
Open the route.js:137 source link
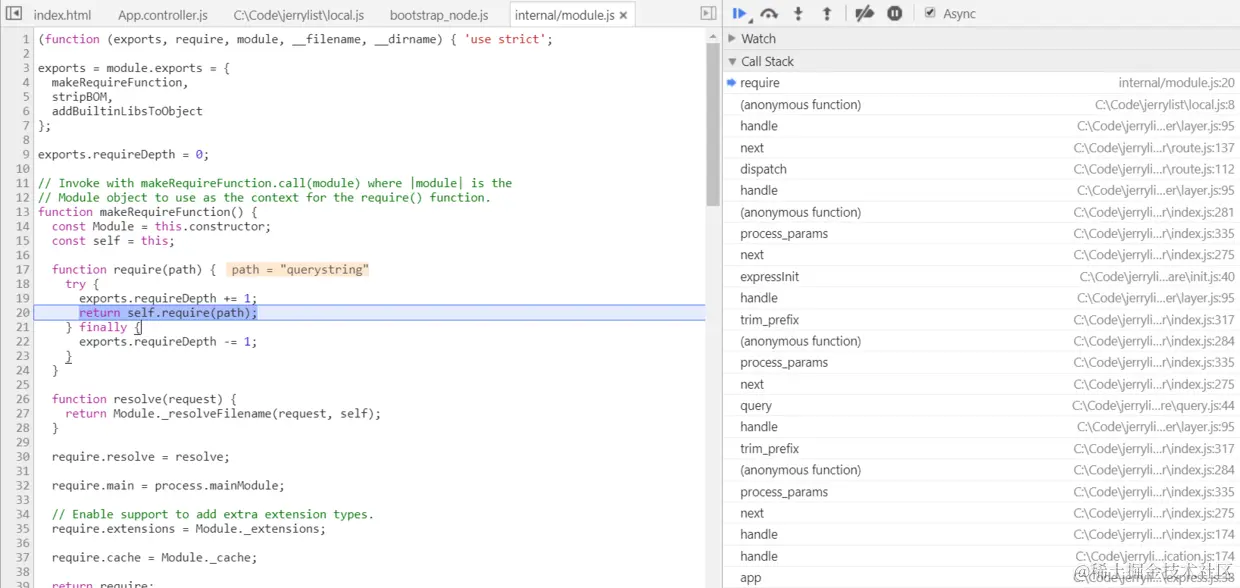(1154, 148)
